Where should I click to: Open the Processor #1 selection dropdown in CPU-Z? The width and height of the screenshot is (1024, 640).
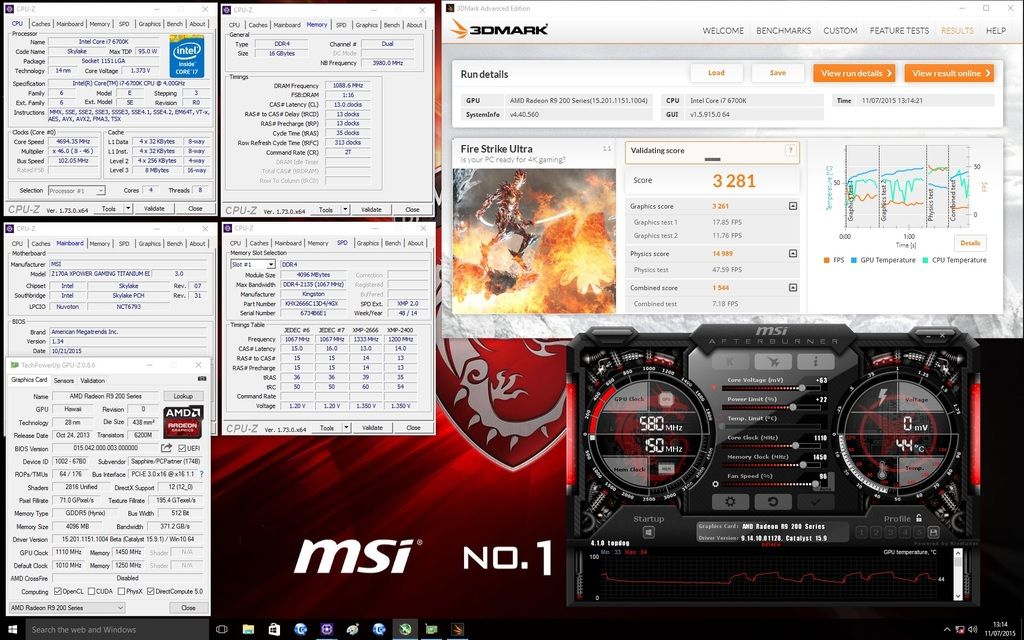pyautogui.click(x=76, y=191)
